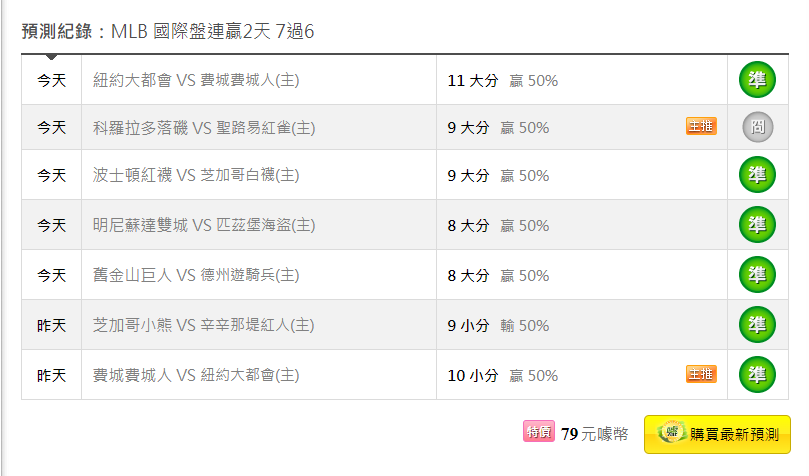Open 芝加哥小熊 VS 辛辛那堤紅人(主) matchup
The image size is (809, 476).
203,325
